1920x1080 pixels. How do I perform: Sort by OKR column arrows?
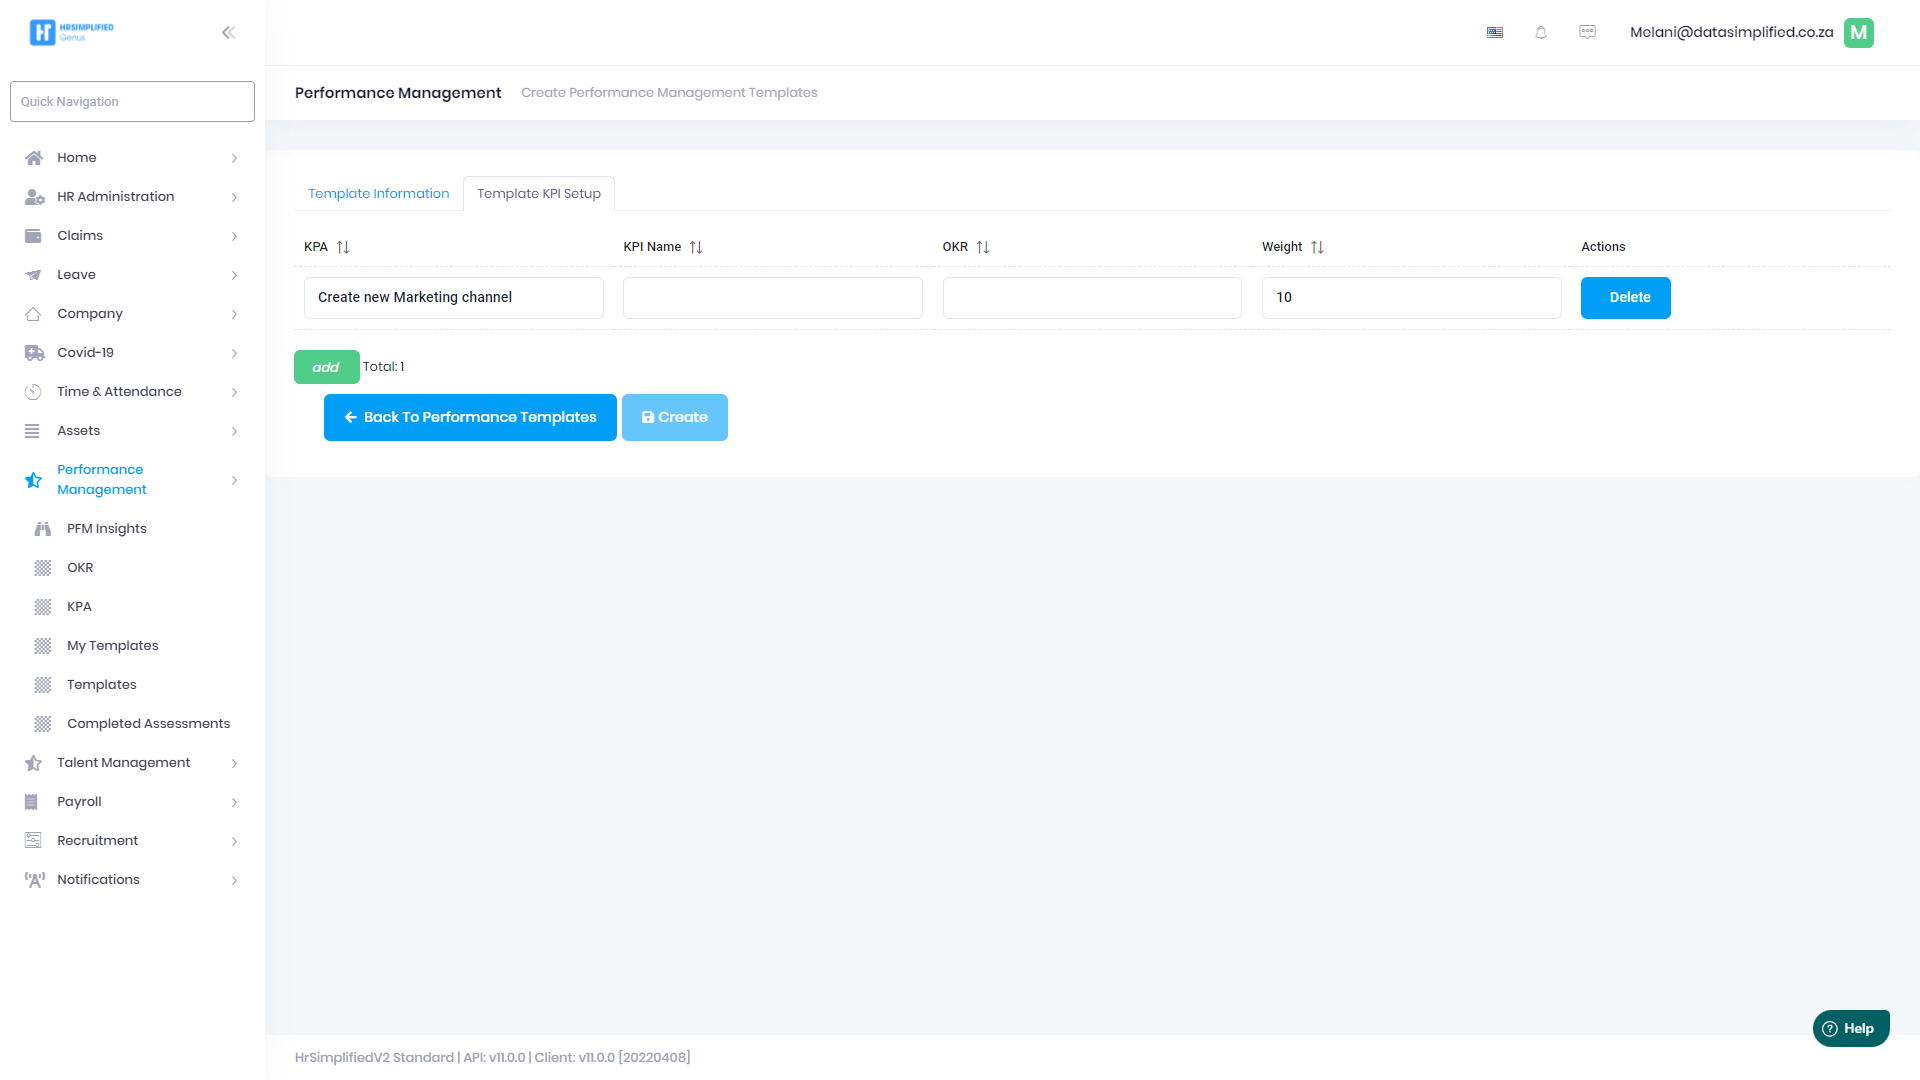[983, 247]
